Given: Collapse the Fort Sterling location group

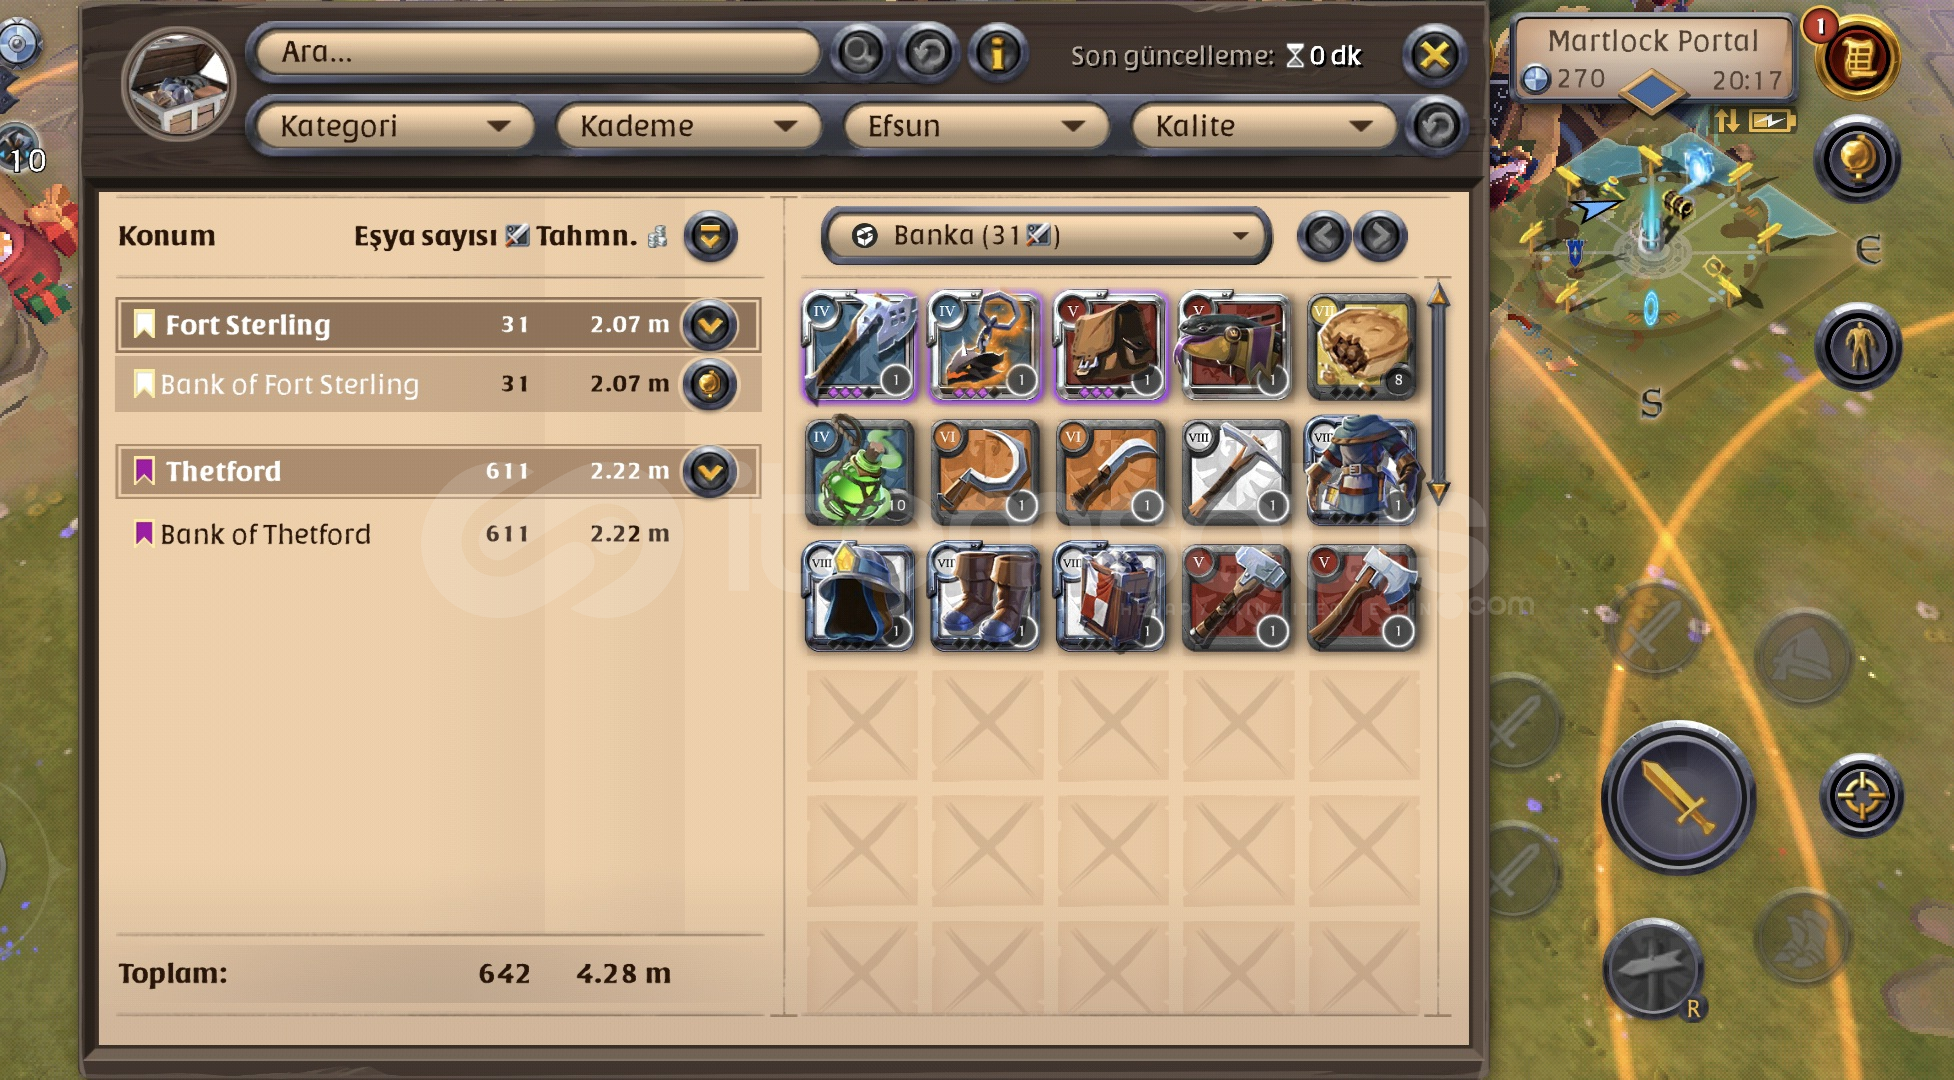Looking at the screenshot, I should pyautogui.click(x=710, y=325).
